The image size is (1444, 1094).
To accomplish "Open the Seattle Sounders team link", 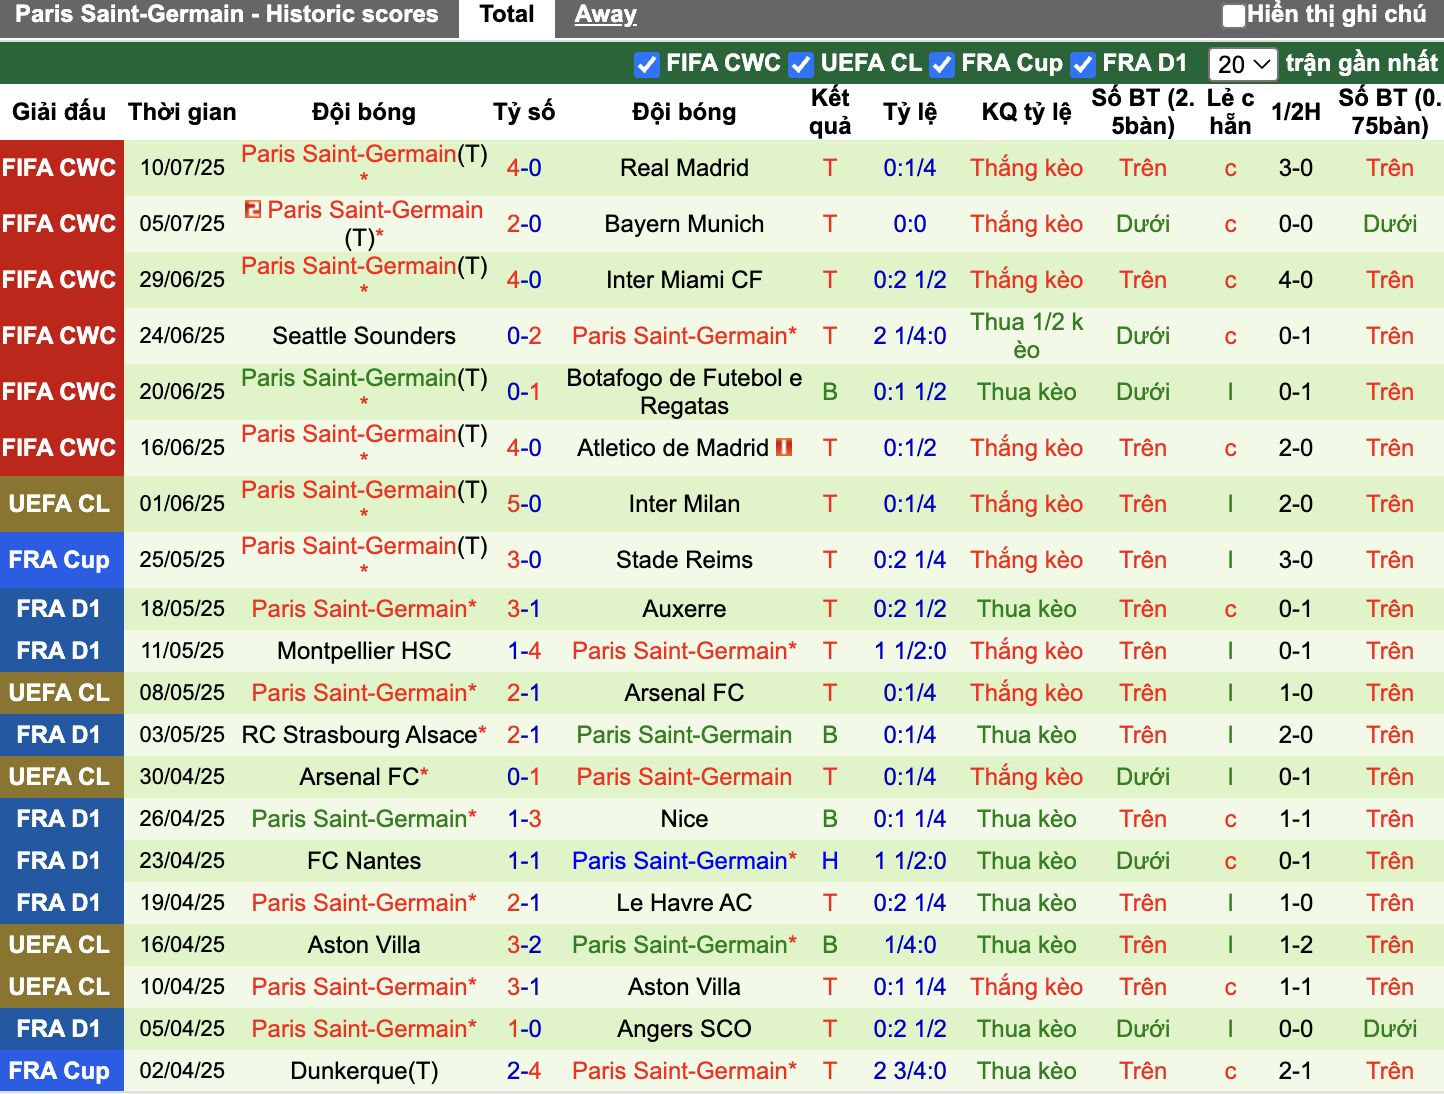I will (364, 335).
